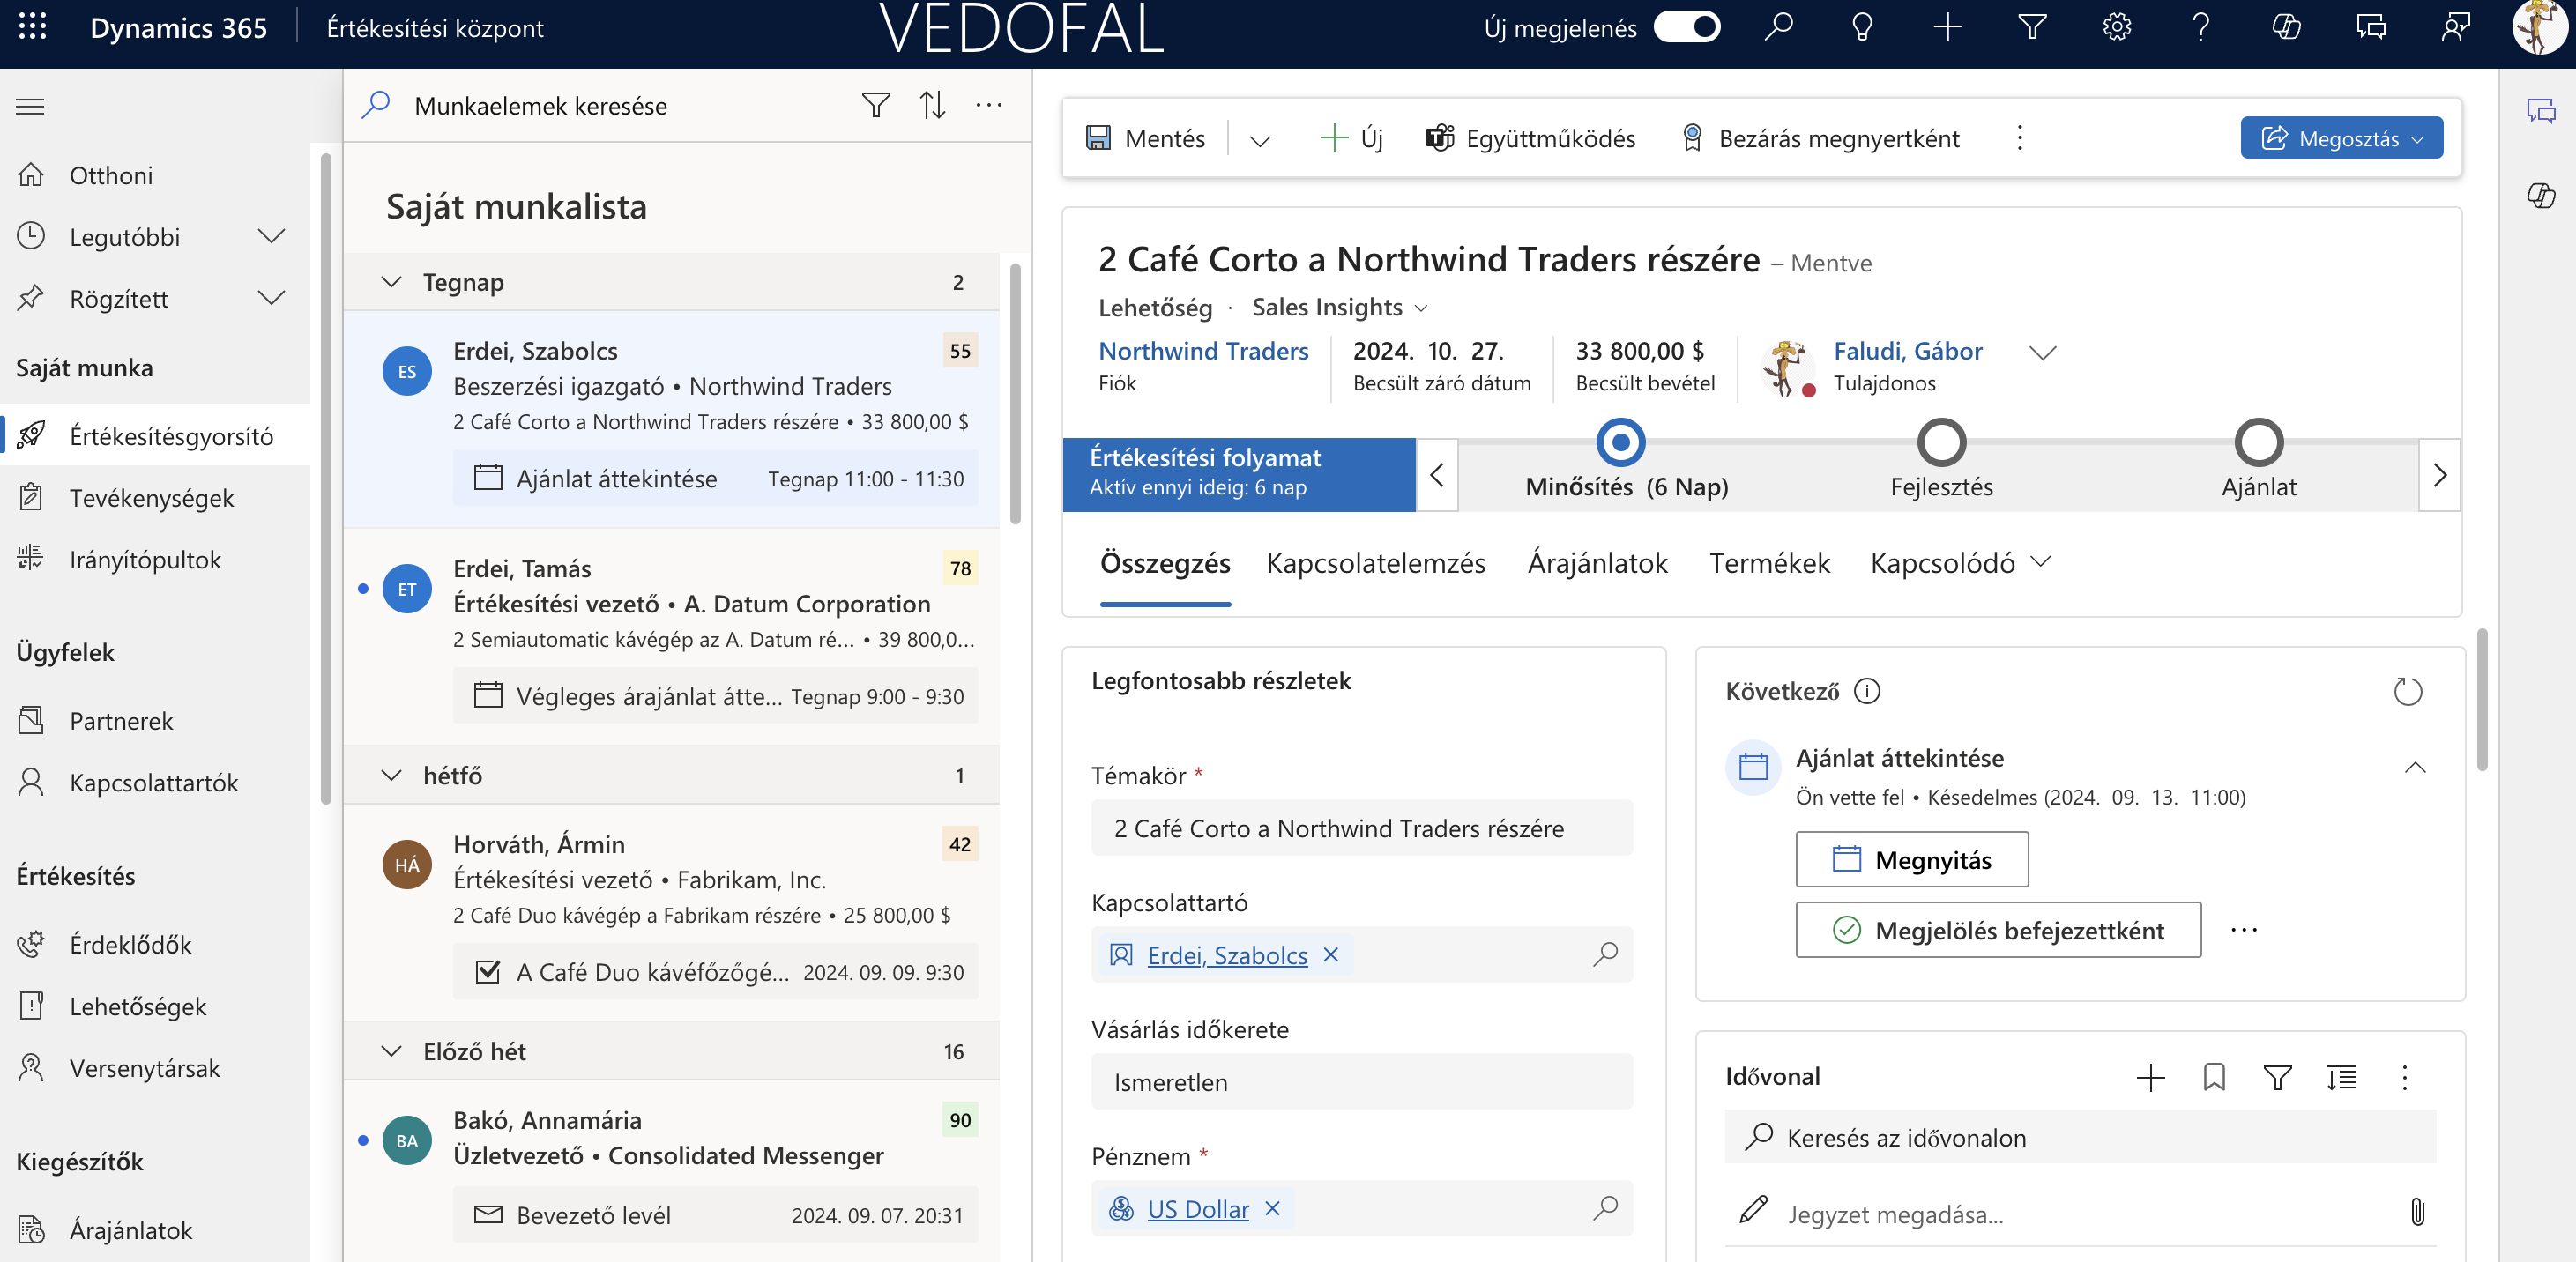The image size is (2576, 1262).
Task: Open the Kapcsolatelemzés tab
Action: pyautogui.click(x=1375, y=563)
